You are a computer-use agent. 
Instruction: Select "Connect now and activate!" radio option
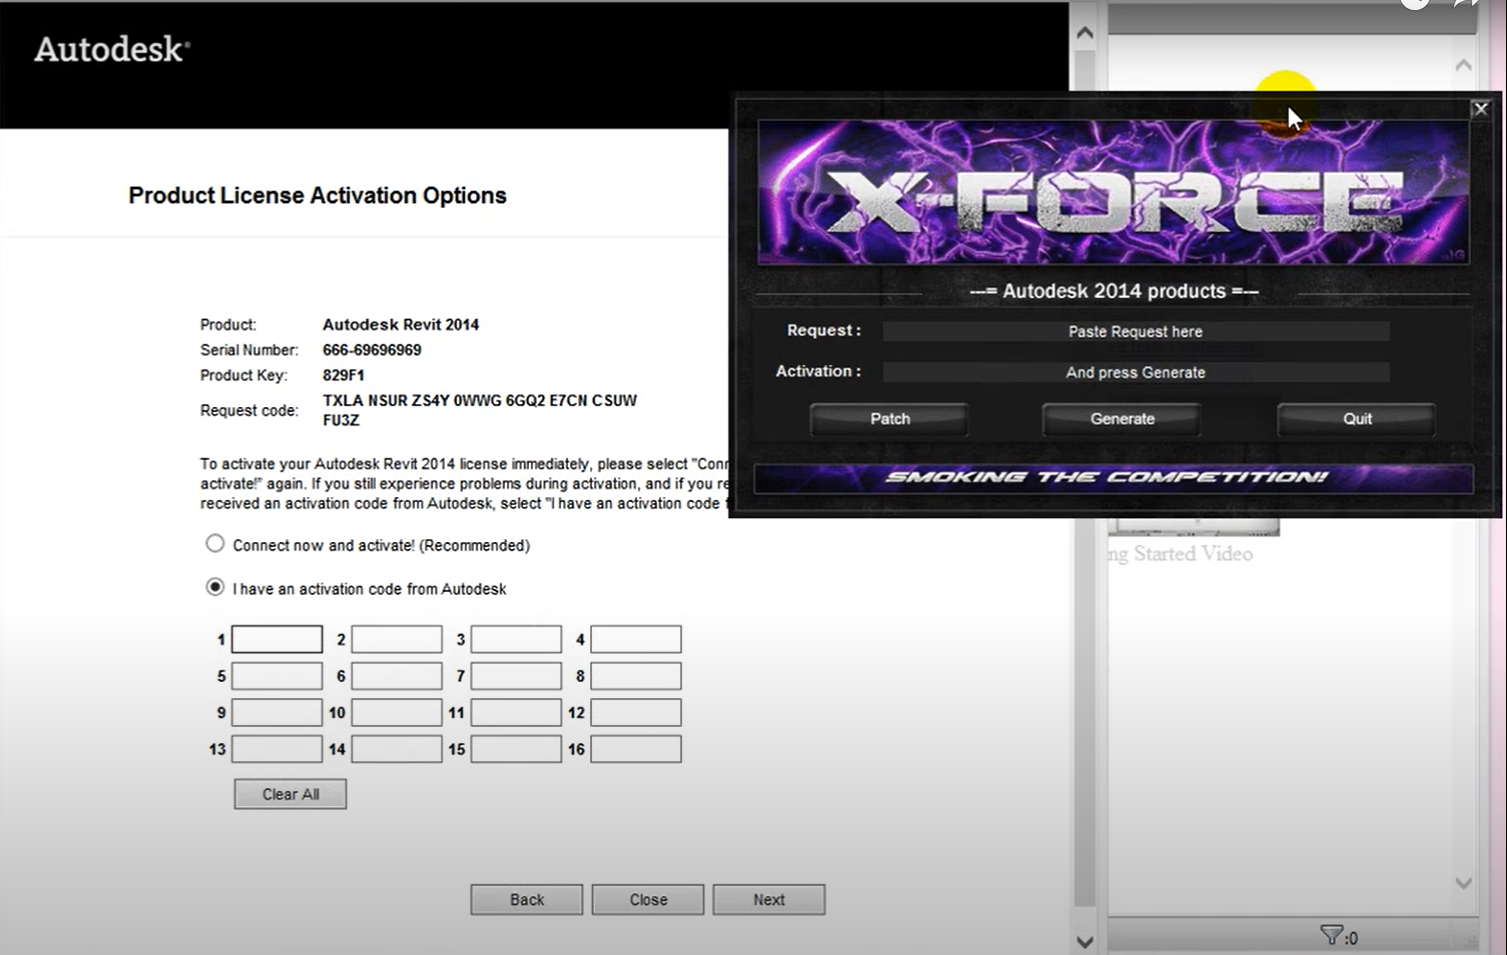[x=215, y=544]
